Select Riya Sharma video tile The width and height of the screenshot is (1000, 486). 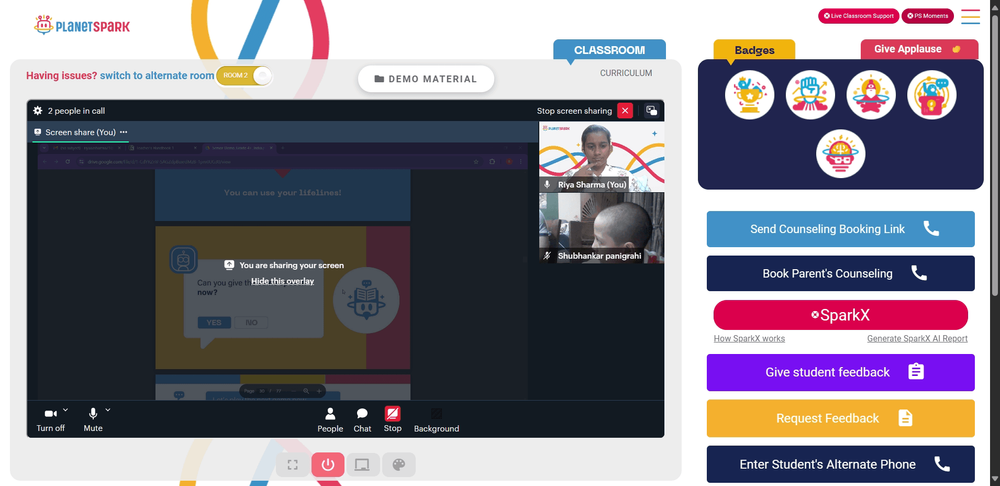tap(601, 158)
